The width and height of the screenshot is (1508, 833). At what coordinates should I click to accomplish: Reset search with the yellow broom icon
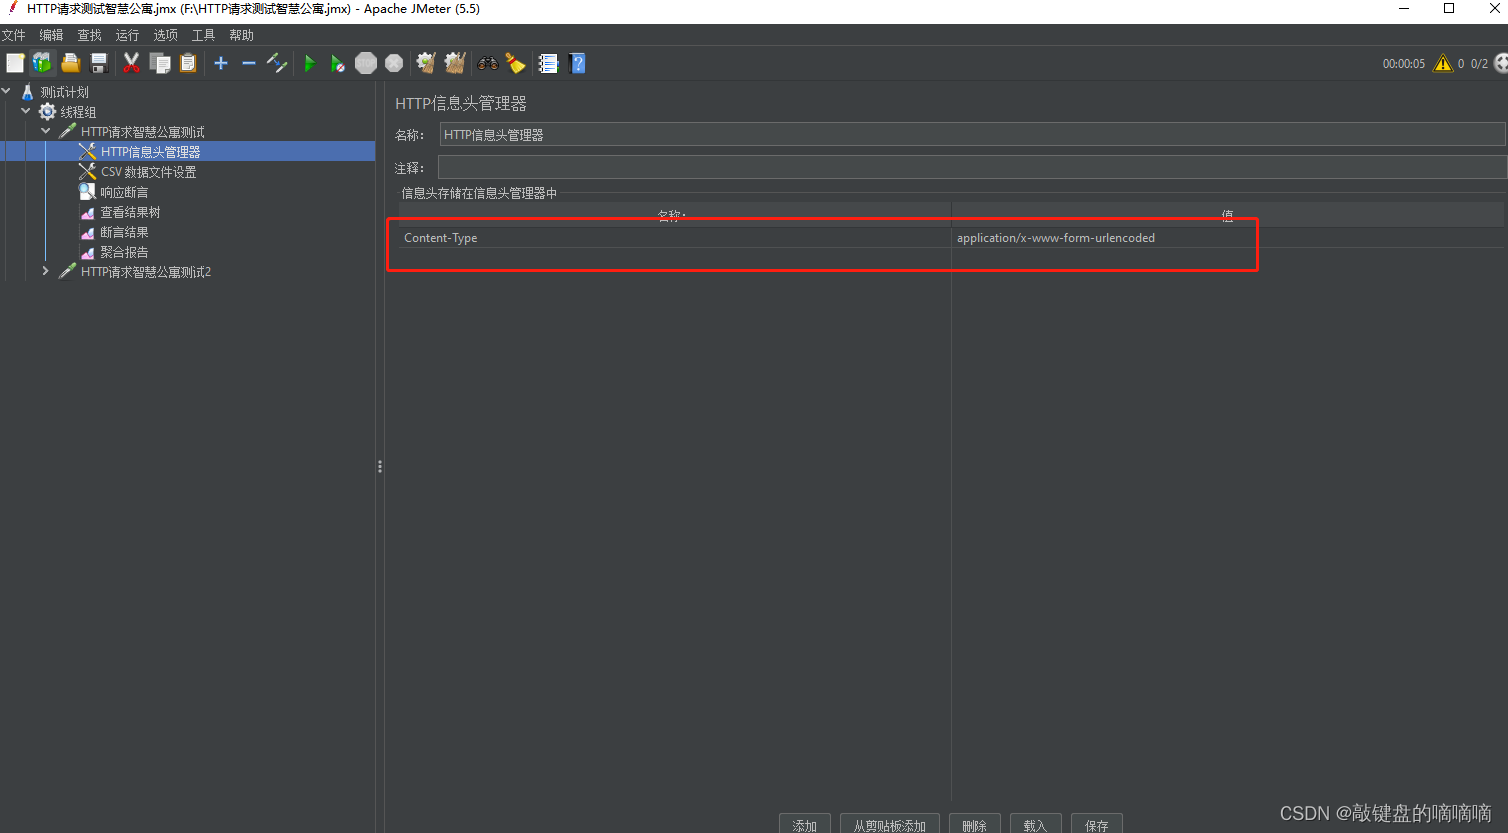tap(516, 63)
